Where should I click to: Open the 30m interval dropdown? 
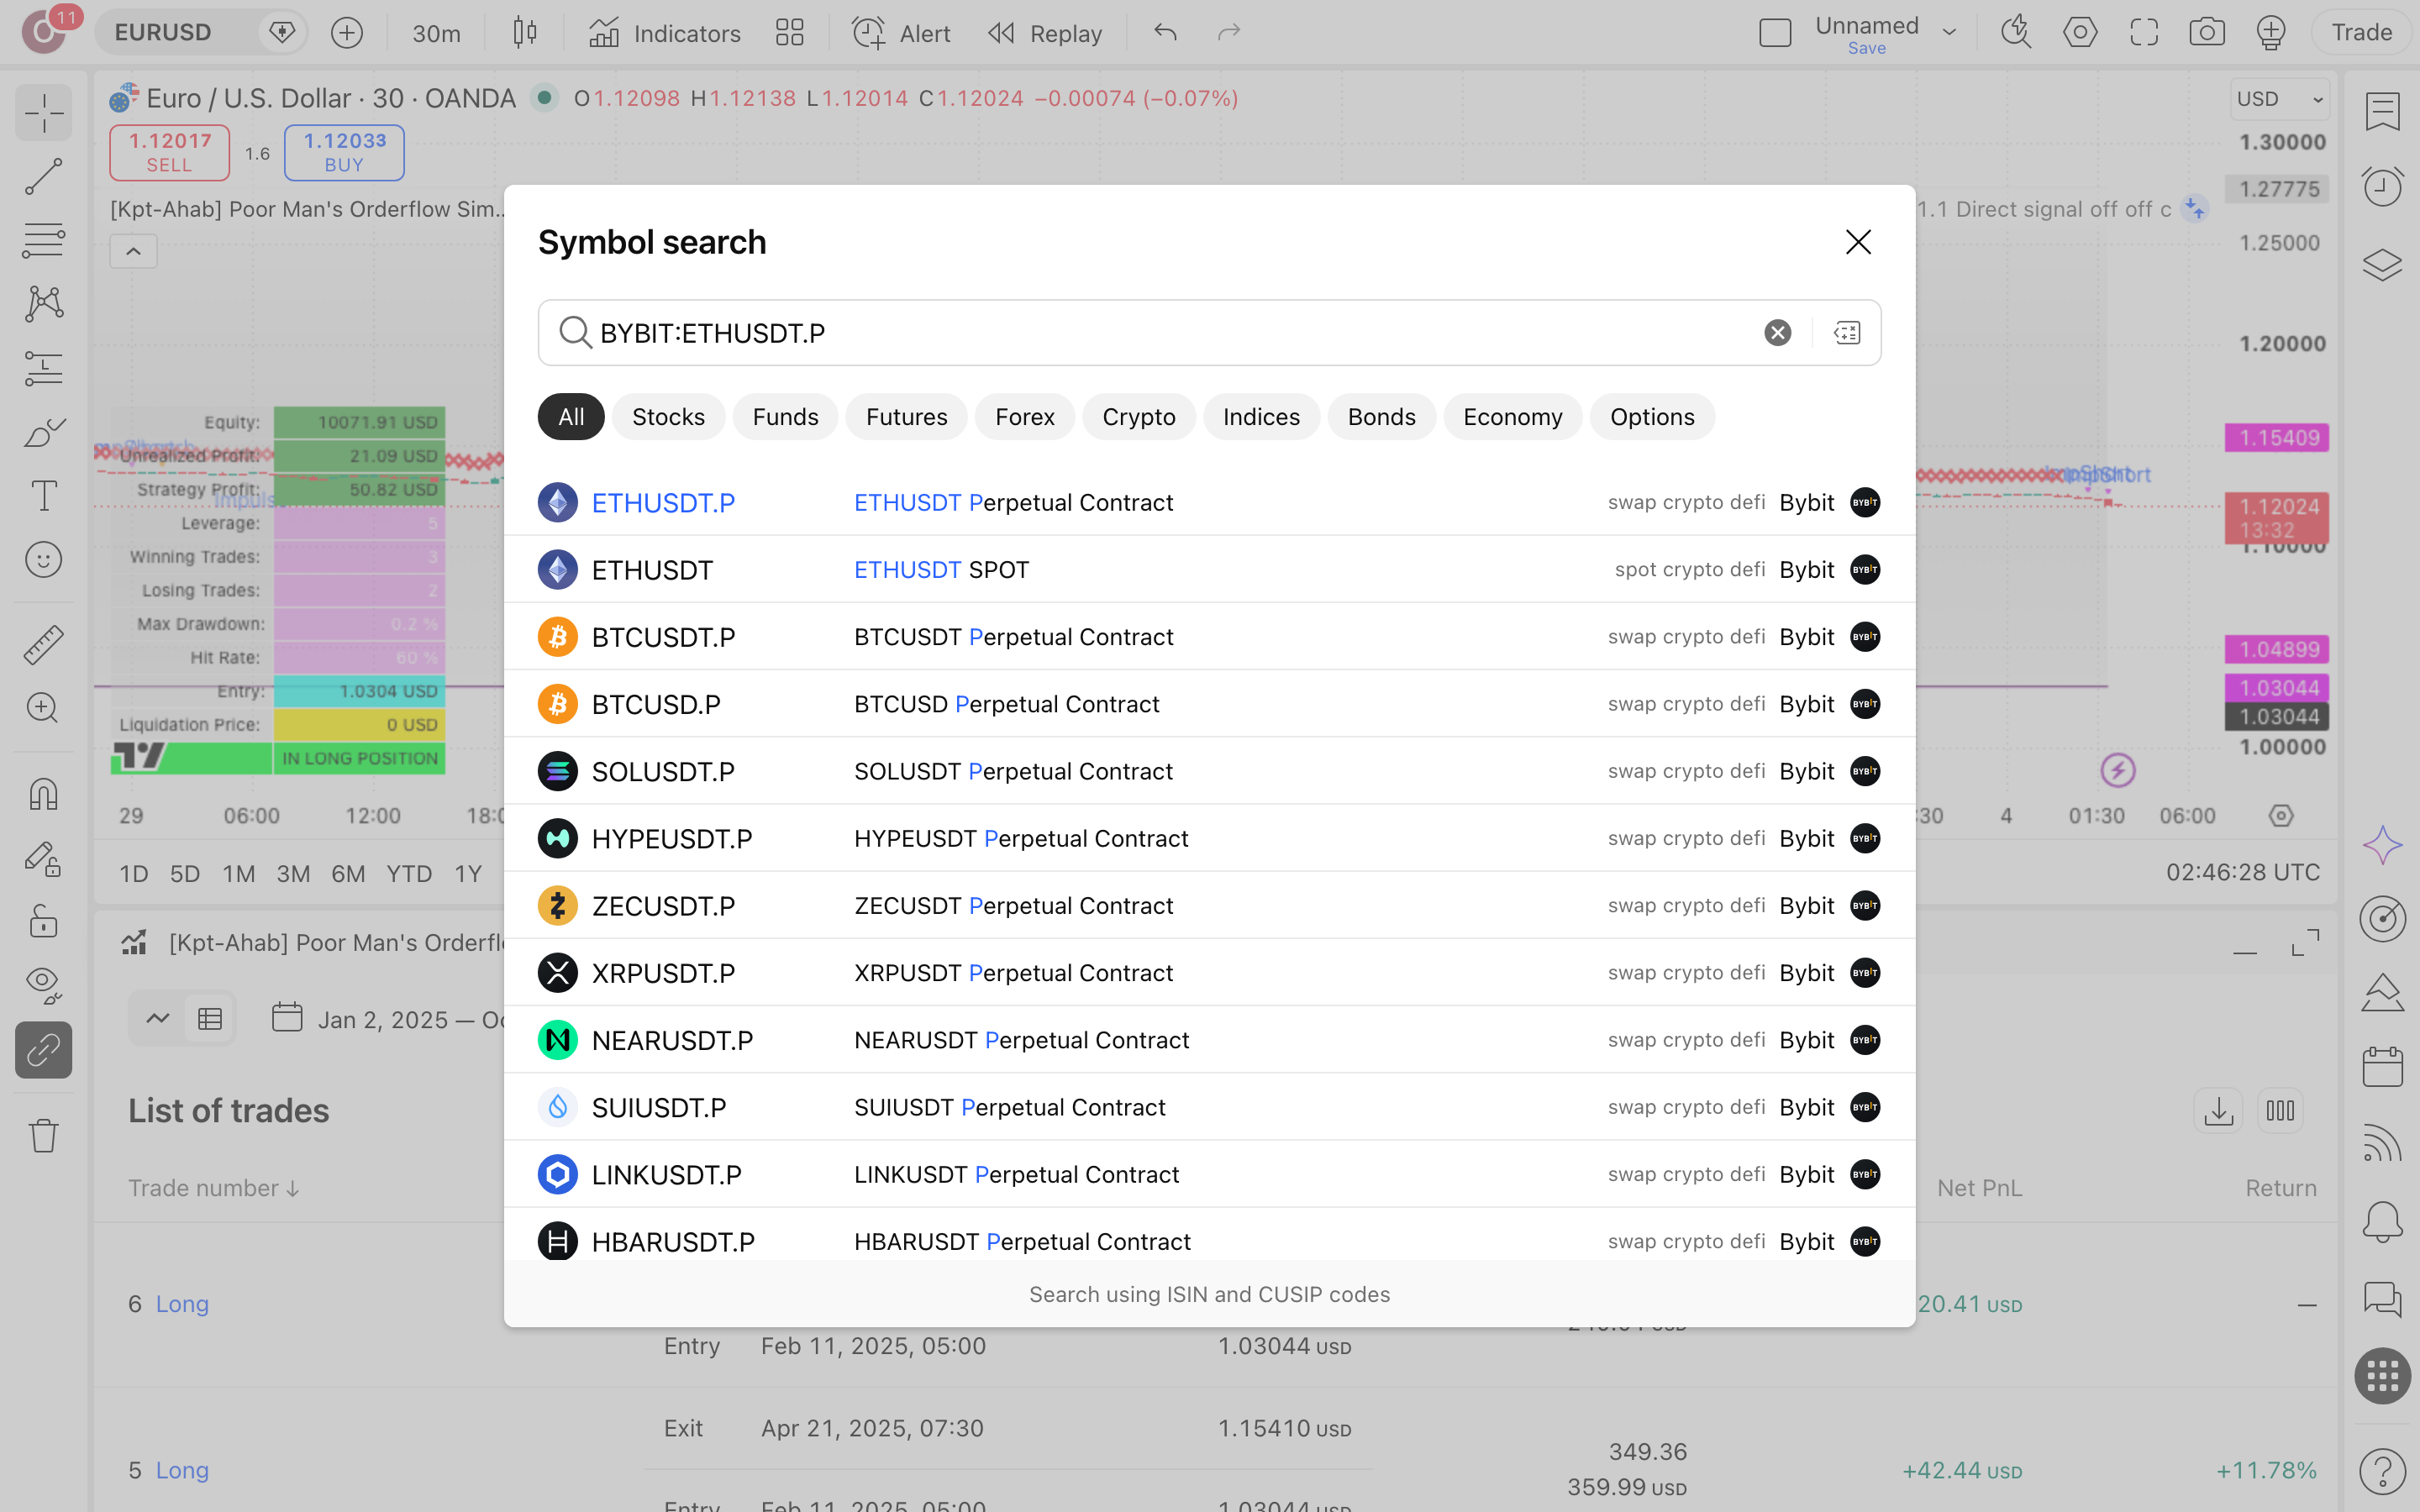pyautogui.click(x=437, y=33)
